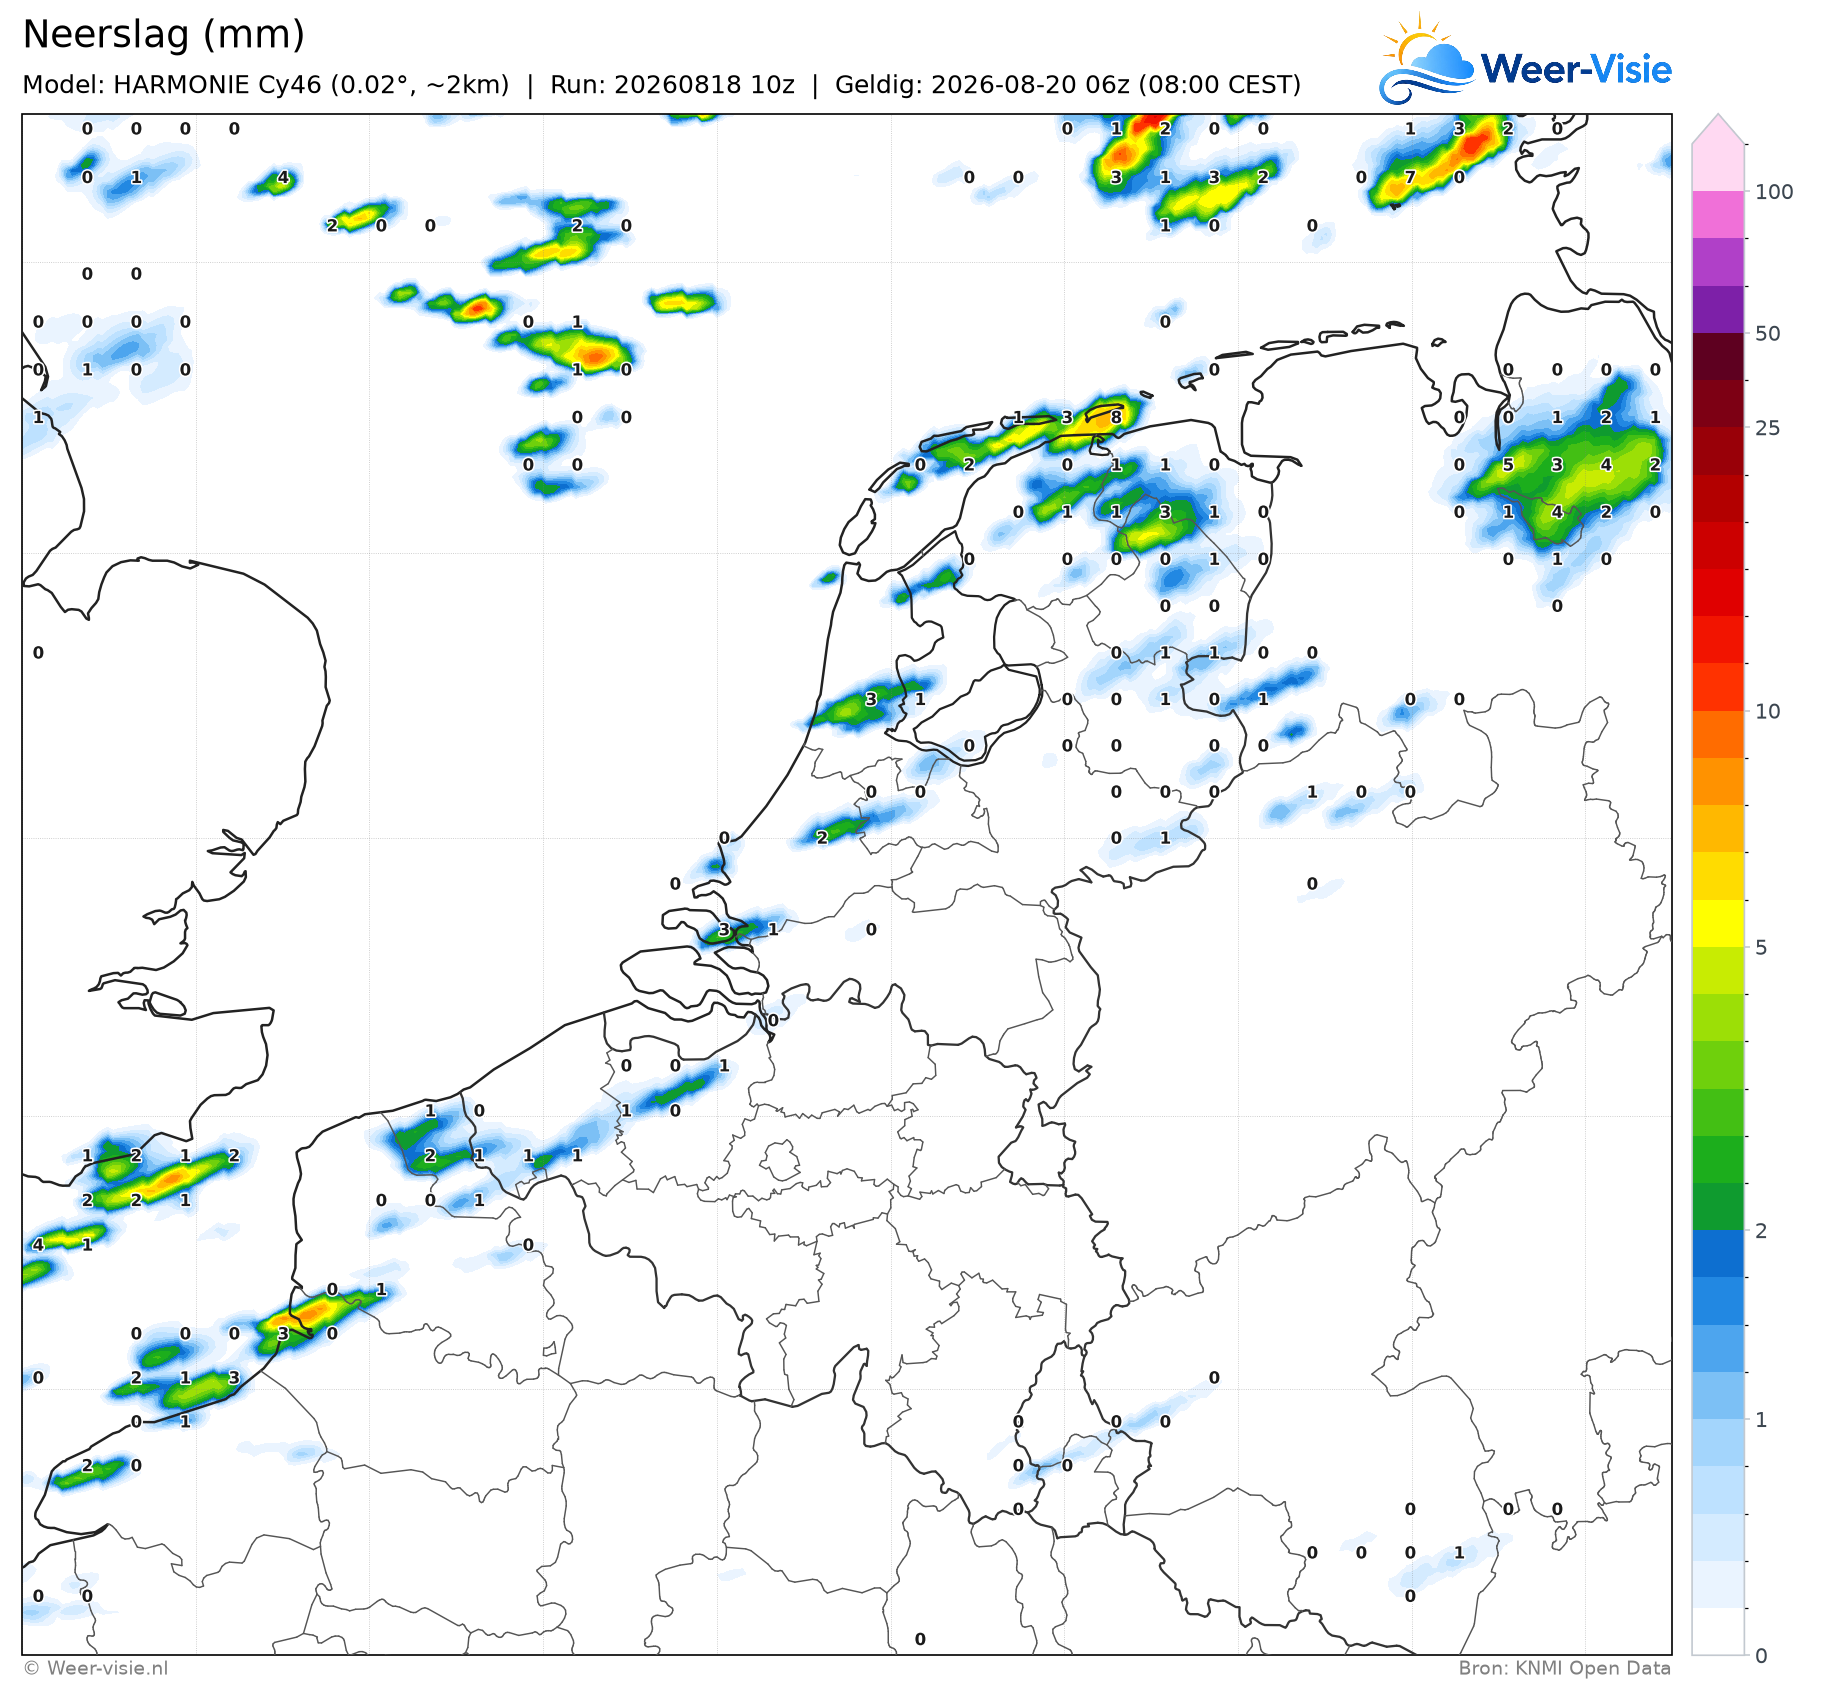1824x1681 pixels.
Task: Click the orange 10 mm legend color
Action: (1718, 734)
